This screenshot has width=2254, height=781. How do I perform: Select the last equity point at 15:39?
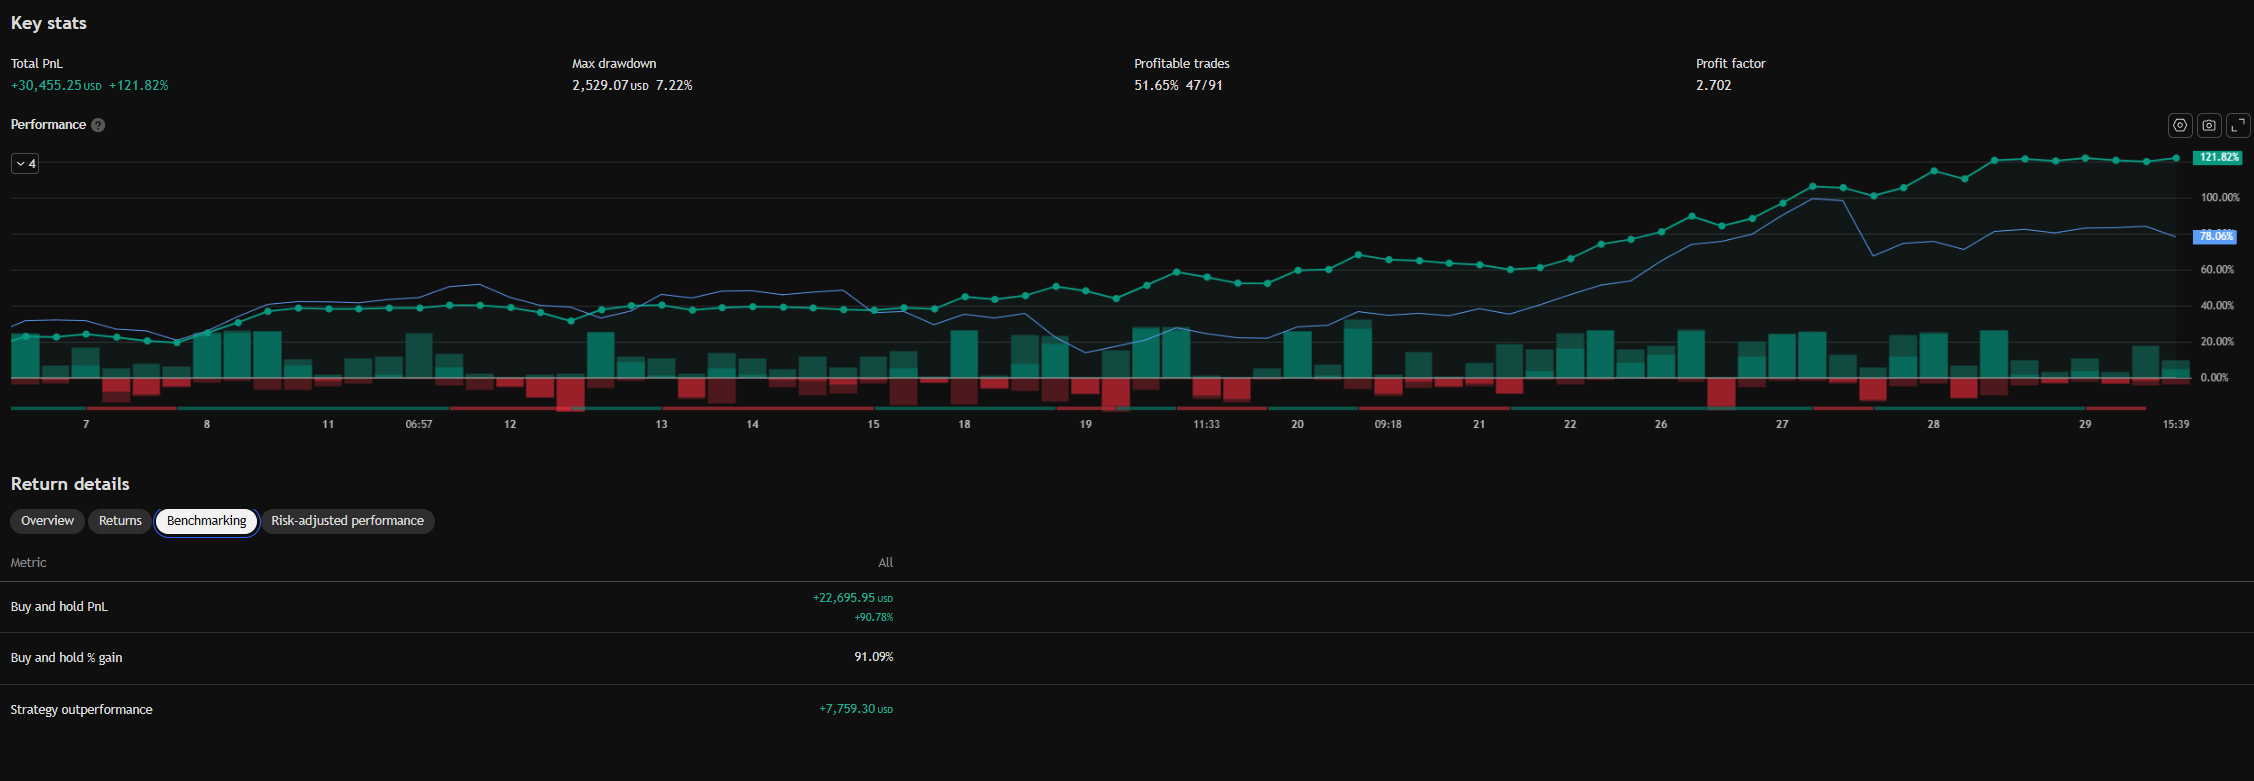(x=2176, y=158)
